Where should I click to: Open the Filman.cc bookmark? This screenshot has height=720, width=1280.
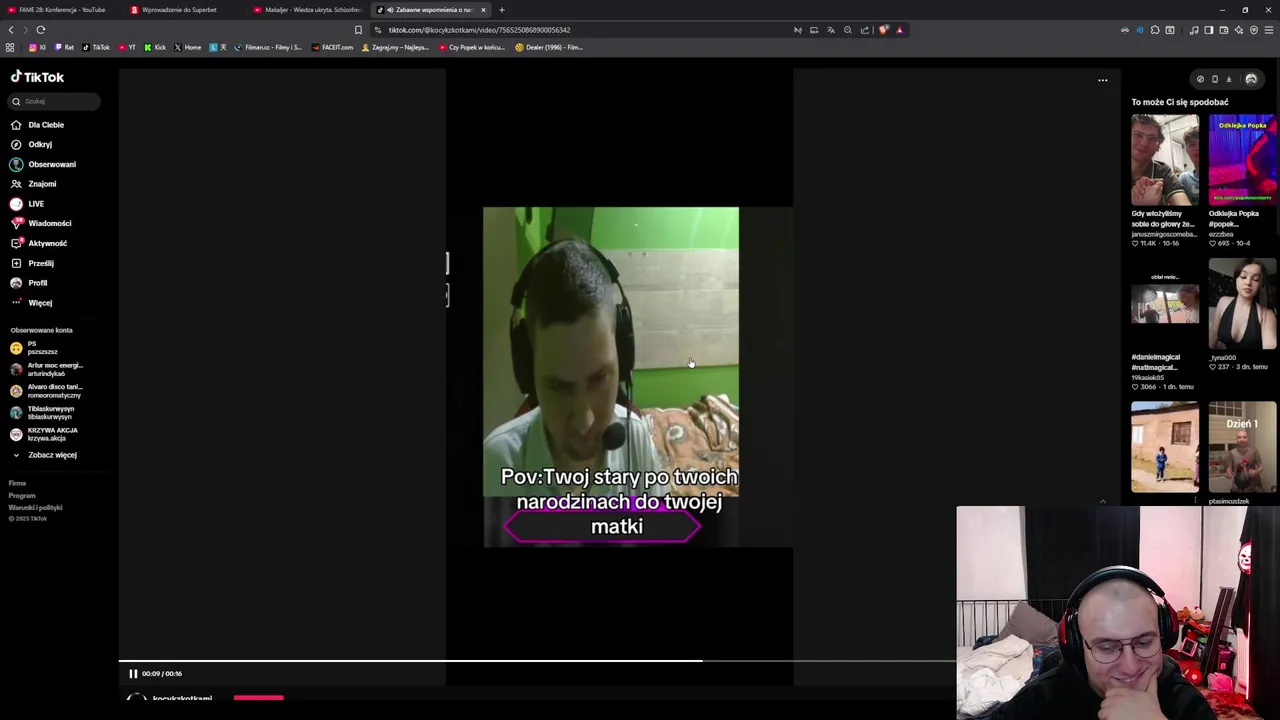268,47
